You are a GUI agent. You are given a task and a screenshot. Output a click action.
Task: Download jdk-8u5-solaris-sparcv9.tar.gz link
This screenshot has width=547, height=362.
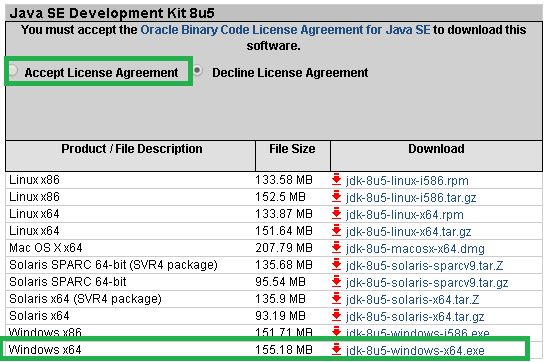[427, 283]
